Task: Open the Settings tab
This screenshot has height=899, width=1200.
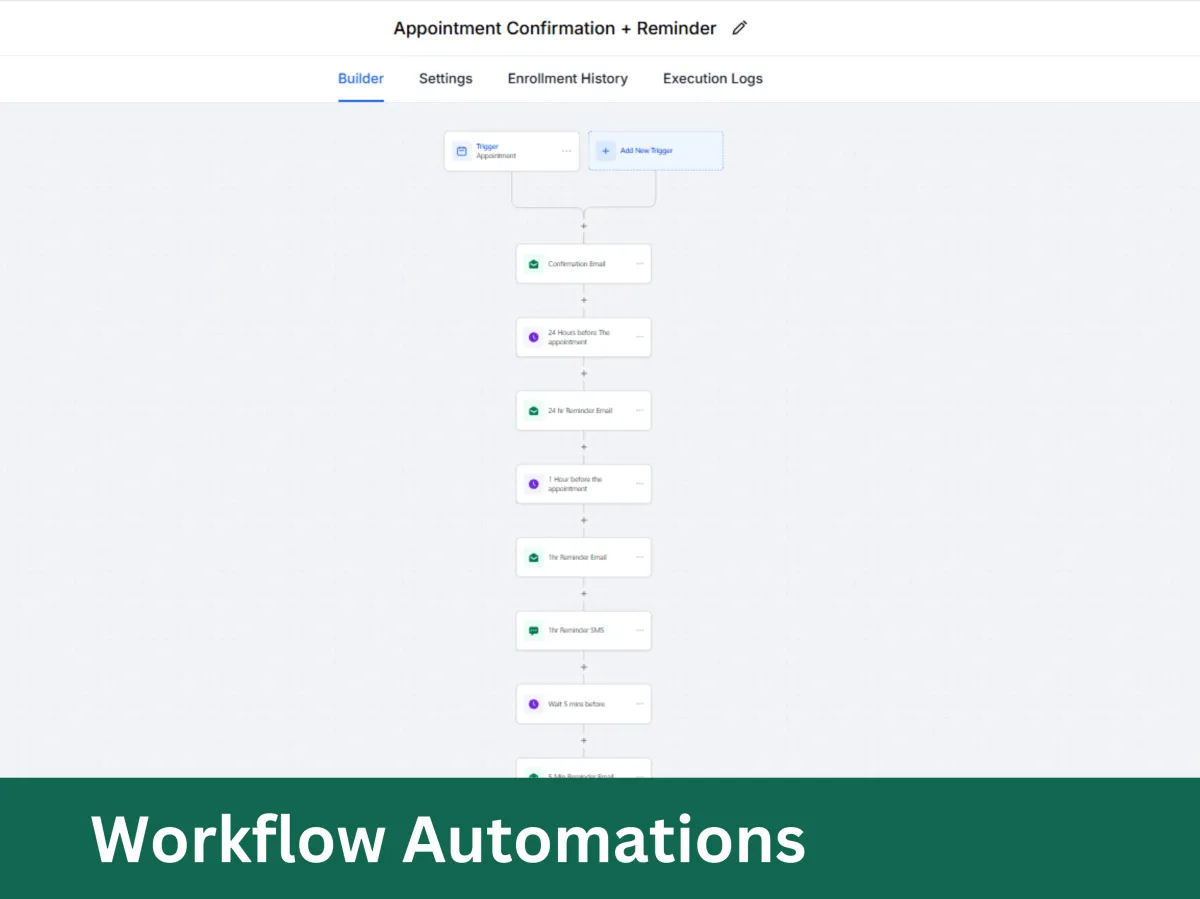Action: (446, 78)
